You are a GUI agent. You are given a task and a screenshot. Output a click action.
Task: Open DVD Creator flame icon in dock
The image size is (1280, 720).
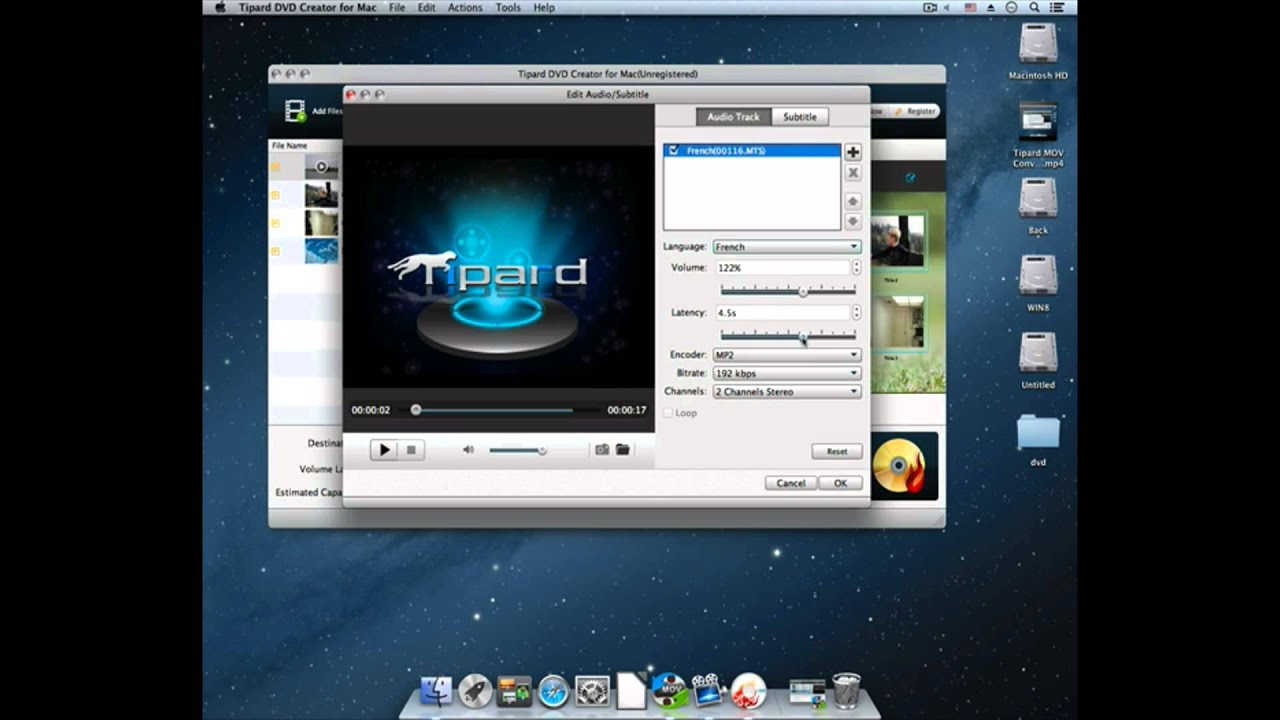(x=748, y=691)
